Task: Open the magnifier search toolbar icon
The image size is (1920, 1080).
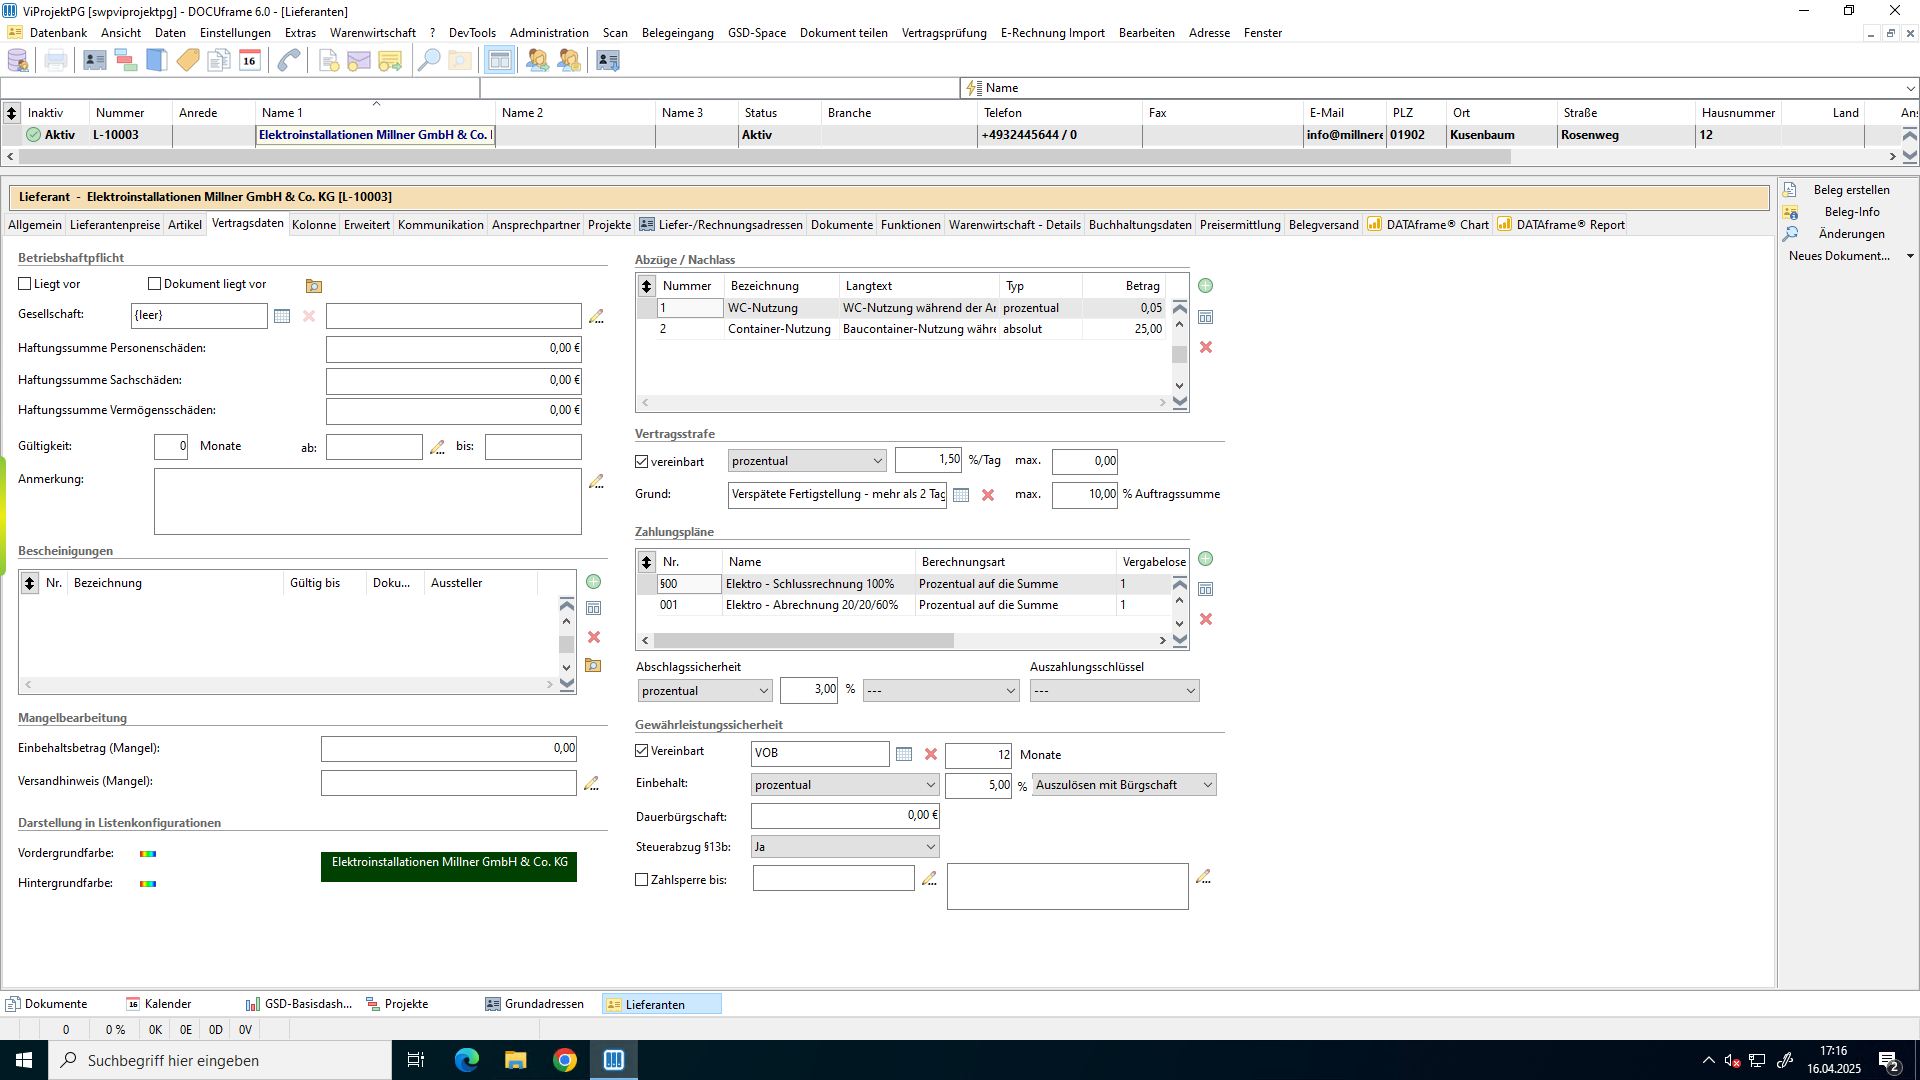Action: (428, 60)
